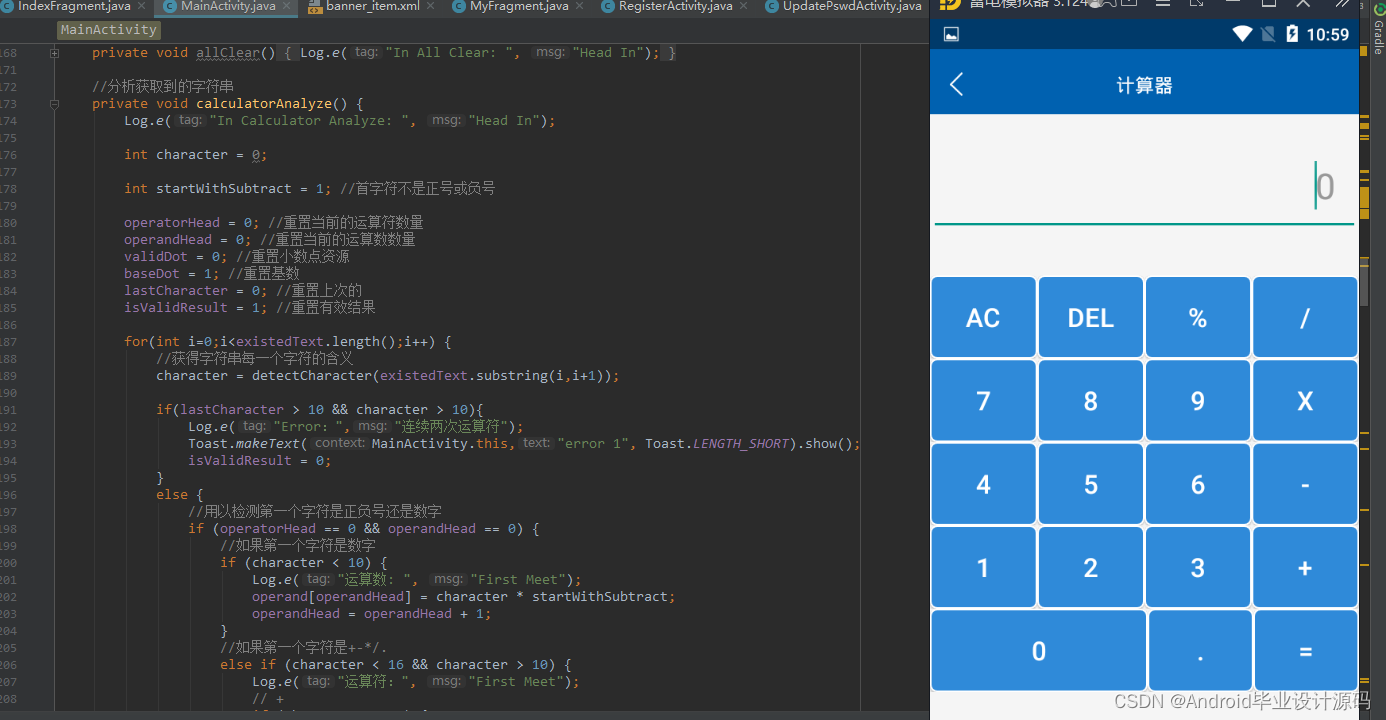The width and height of the screenshot is (1386, 720).
Task: Open the Gradle side panel
Action: (1377, 30)
